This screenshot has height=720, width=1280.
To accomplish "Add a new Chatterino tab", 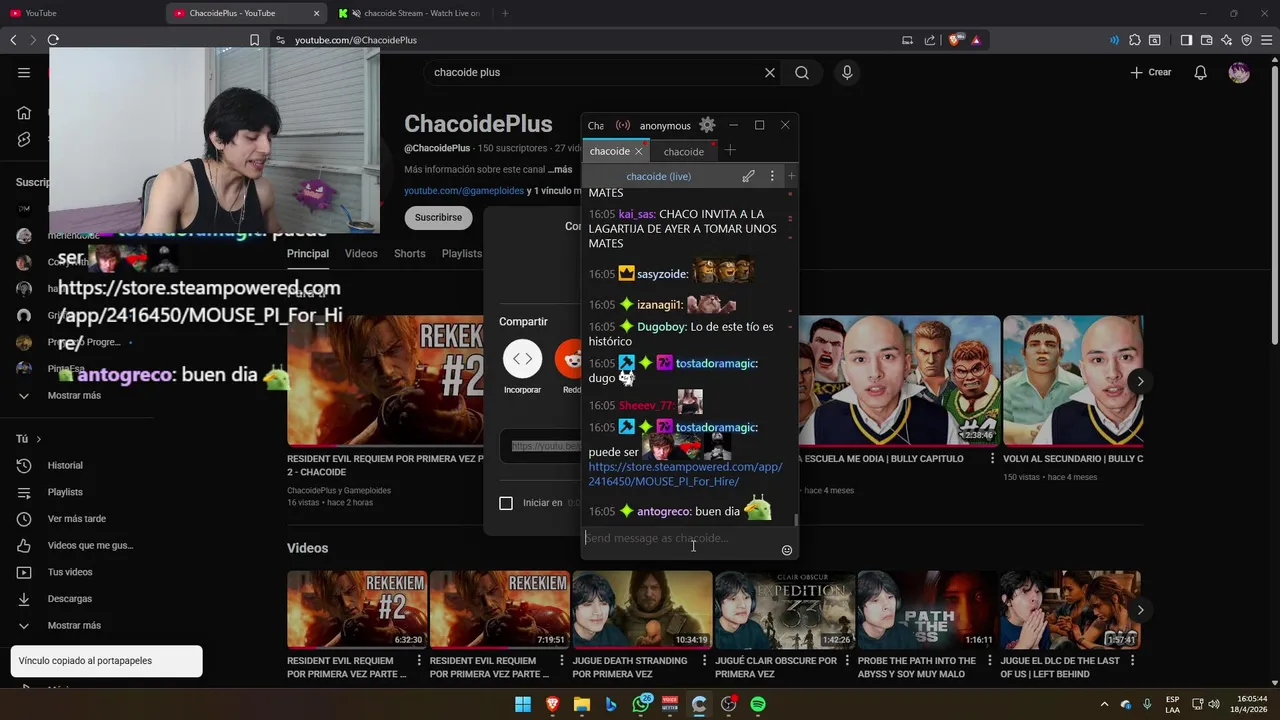I will [730, 150].
